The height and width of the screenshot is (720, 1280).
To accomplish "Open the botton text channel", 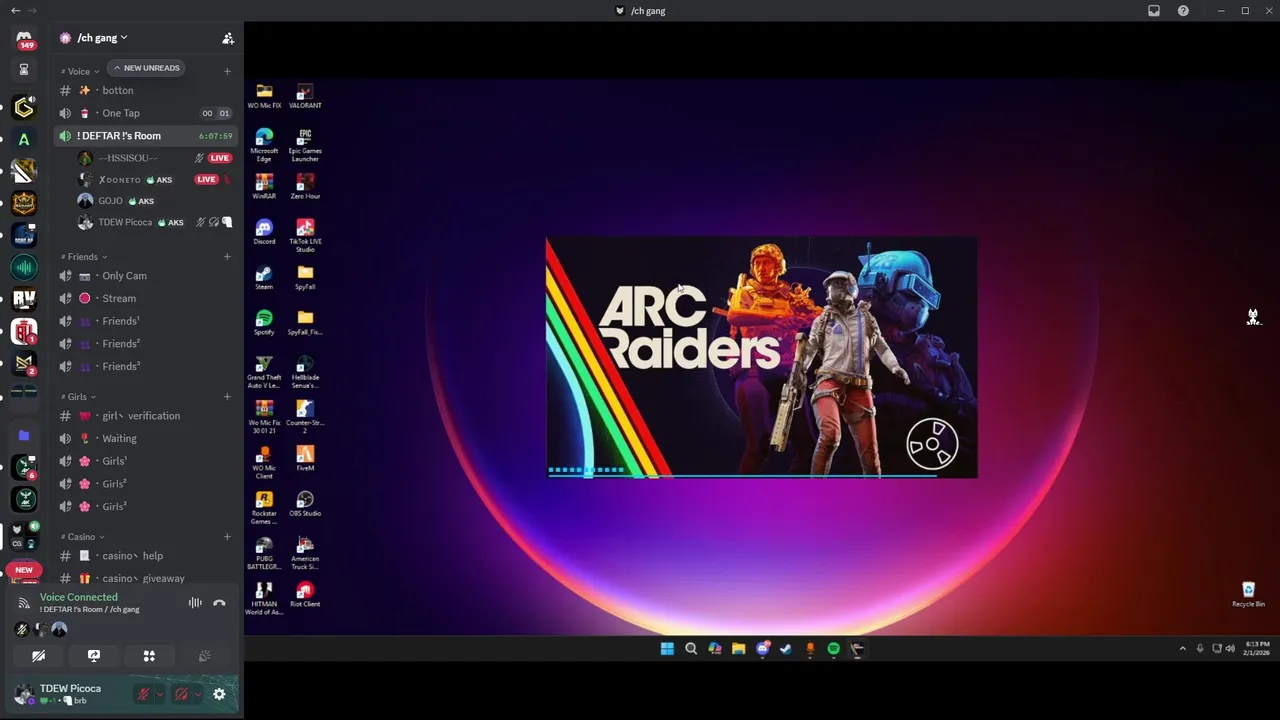I will [146, 90].
